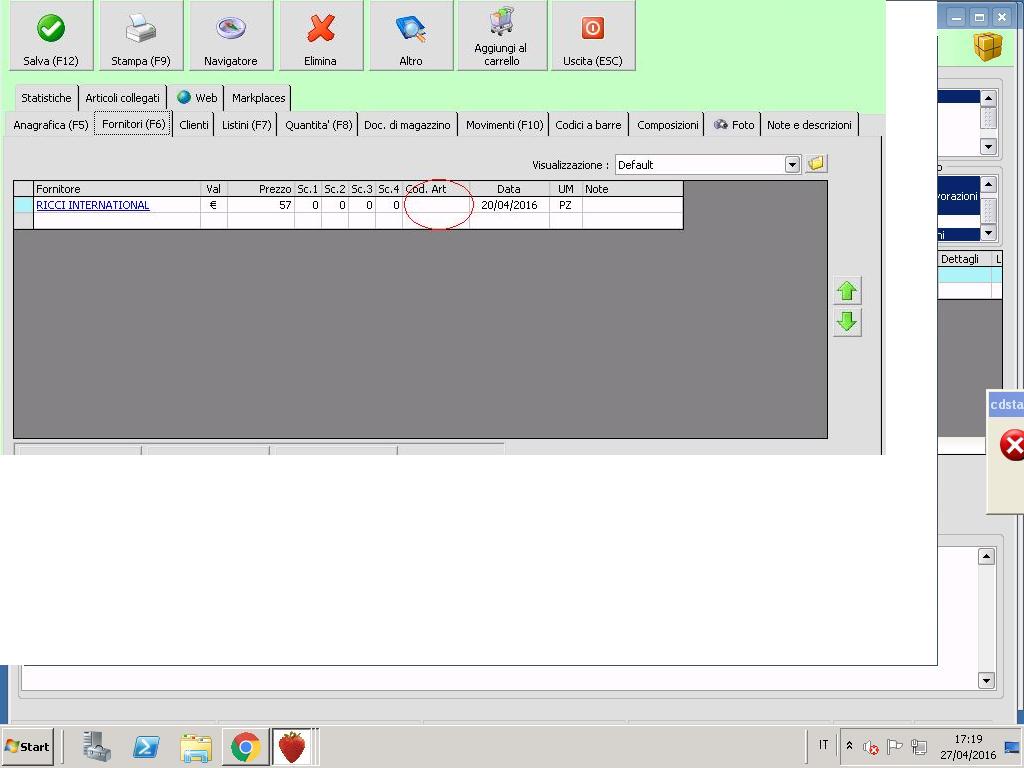Click the Data column header
The image size is (1024, 768).
click(509, 189)
